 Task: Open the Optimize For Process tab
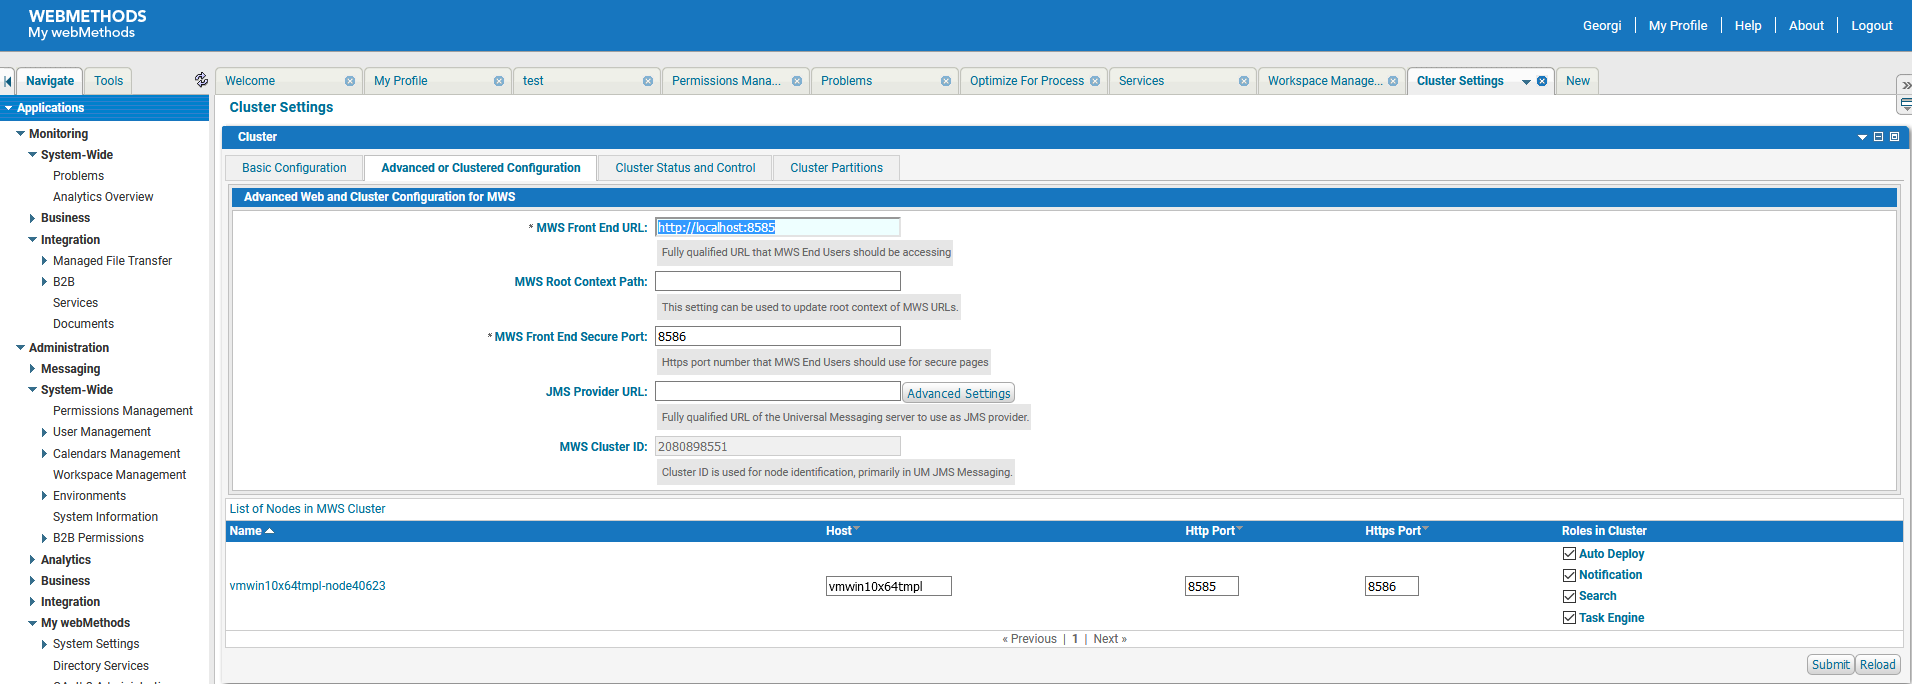coord(1027,81)
